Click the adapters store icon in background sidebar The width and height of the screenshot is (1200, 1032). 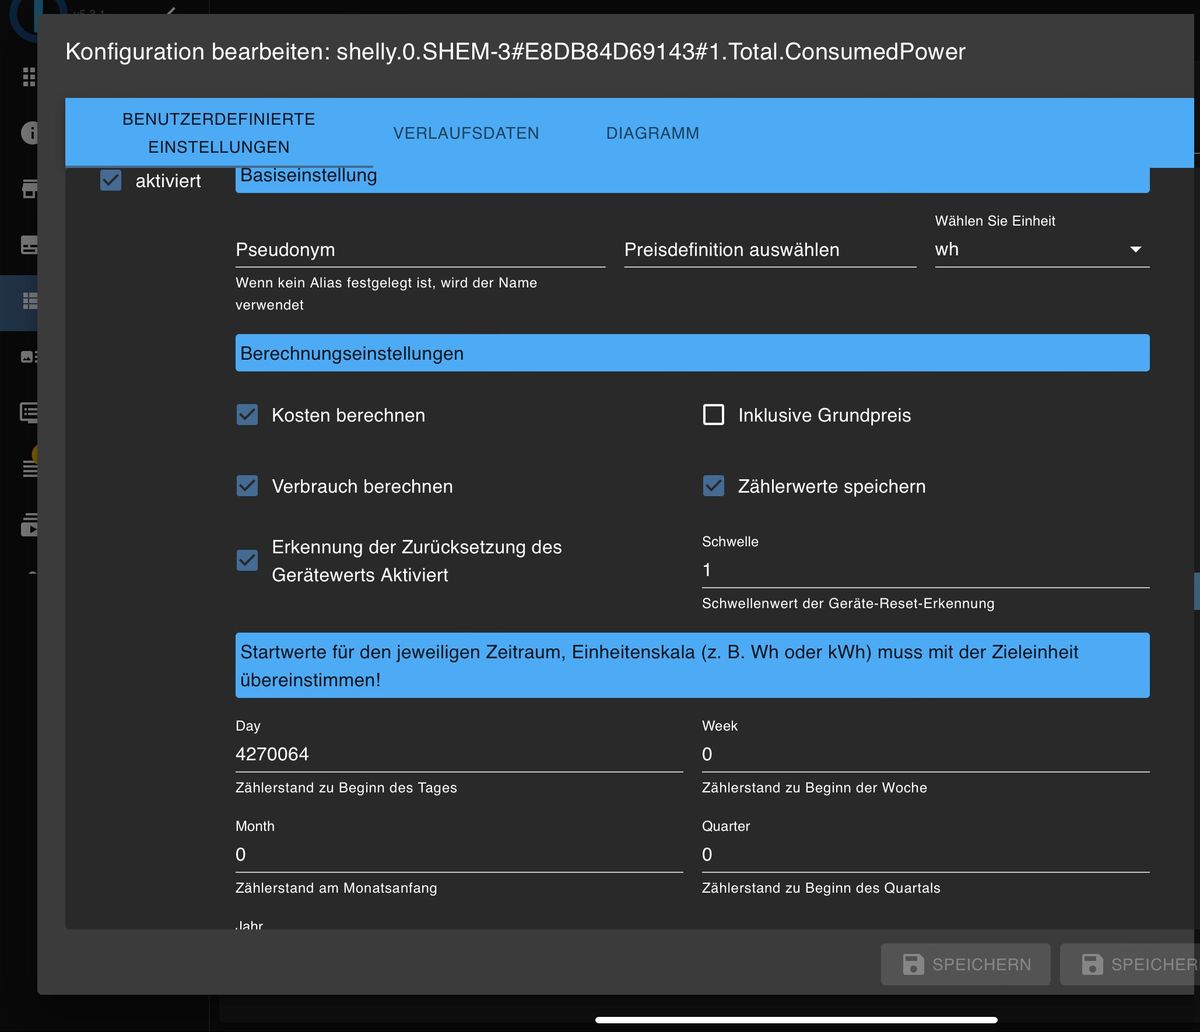(x=29, y=189)
